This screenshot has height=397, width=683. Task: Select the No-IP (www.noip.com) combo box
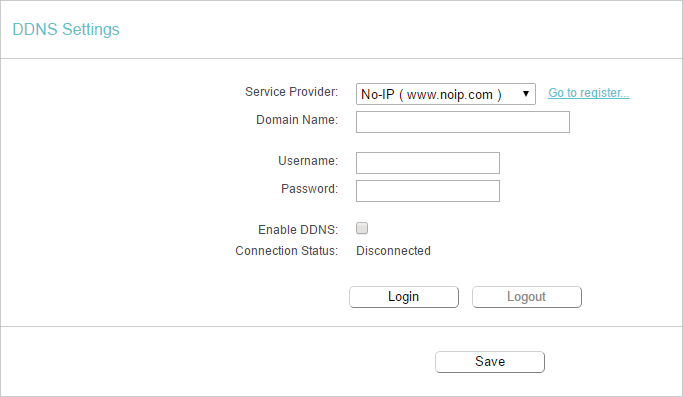pos(446,94)
